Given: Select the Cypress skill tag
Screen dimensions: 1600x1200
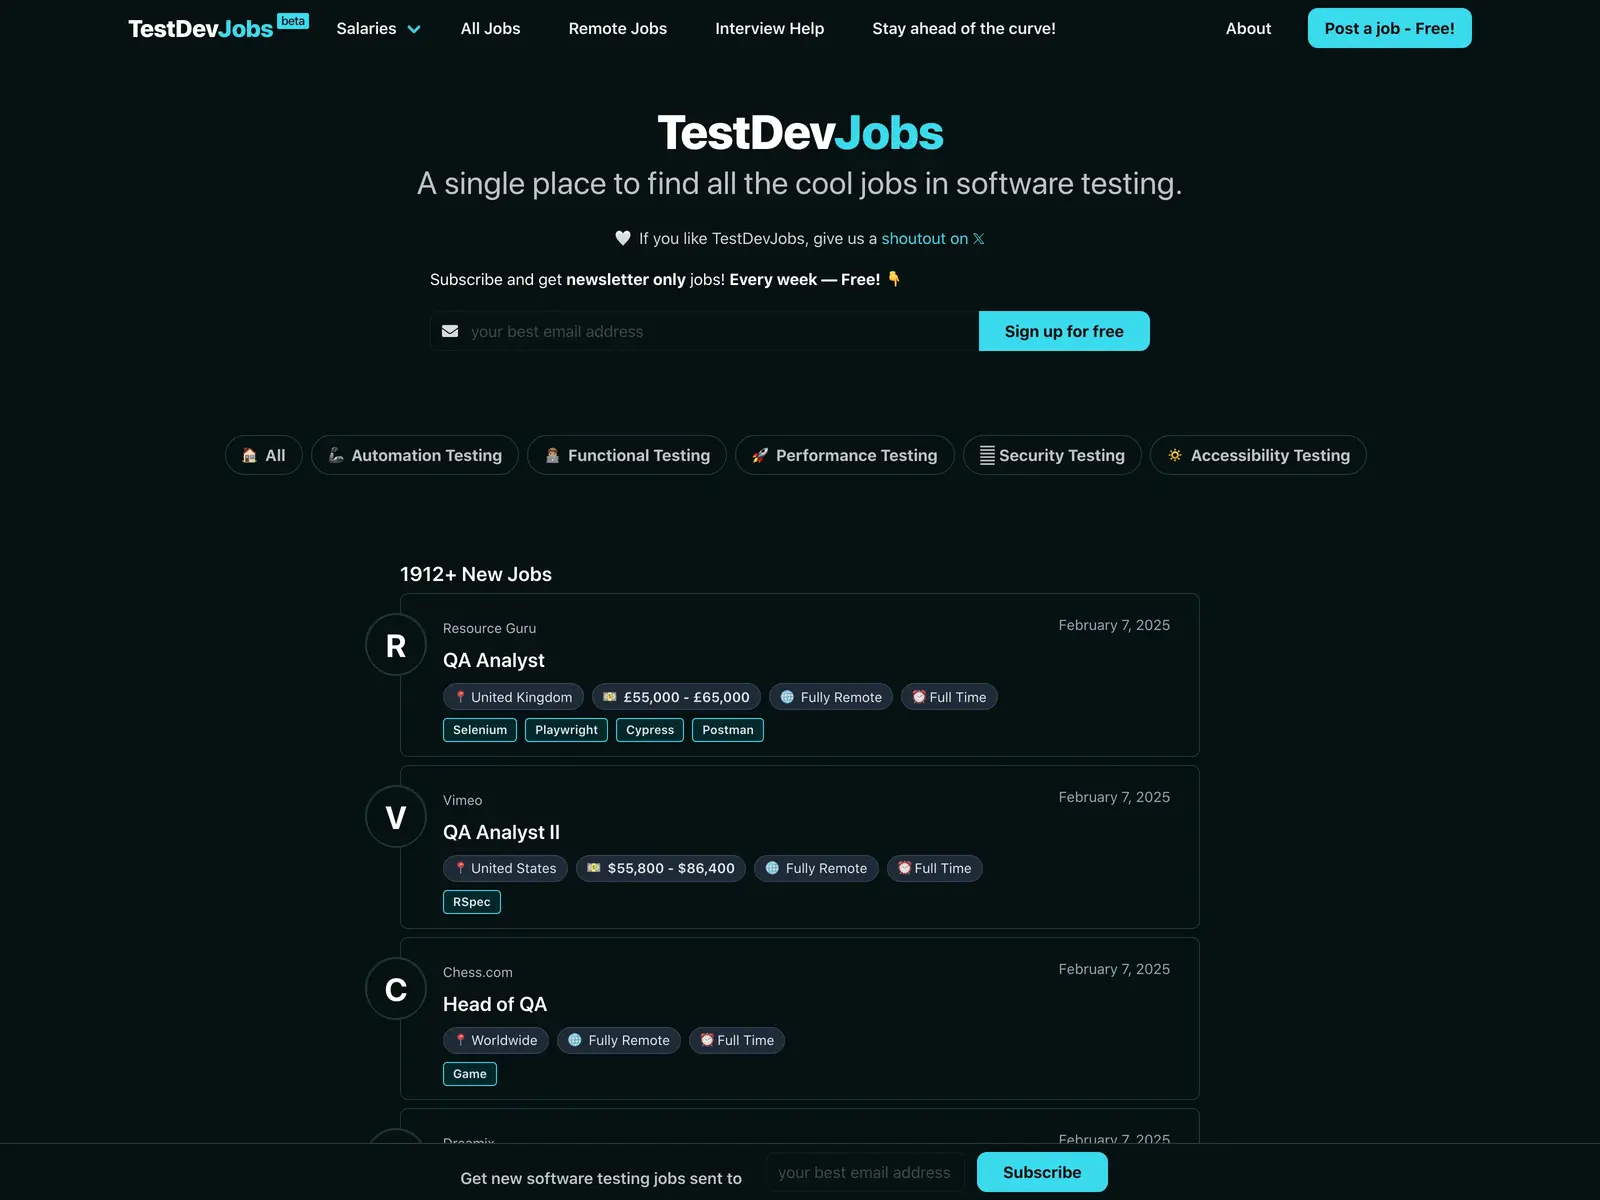Looking at the screenshot, I should point(650,730).
